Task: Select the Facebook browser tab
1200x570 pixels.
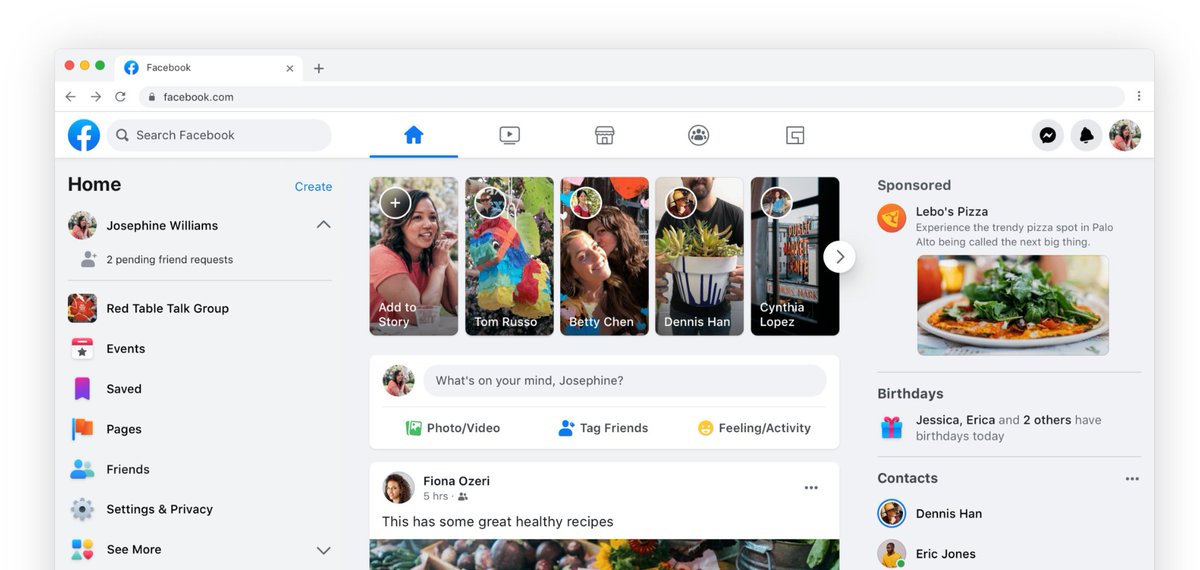Action: click(x=210, y=68)
